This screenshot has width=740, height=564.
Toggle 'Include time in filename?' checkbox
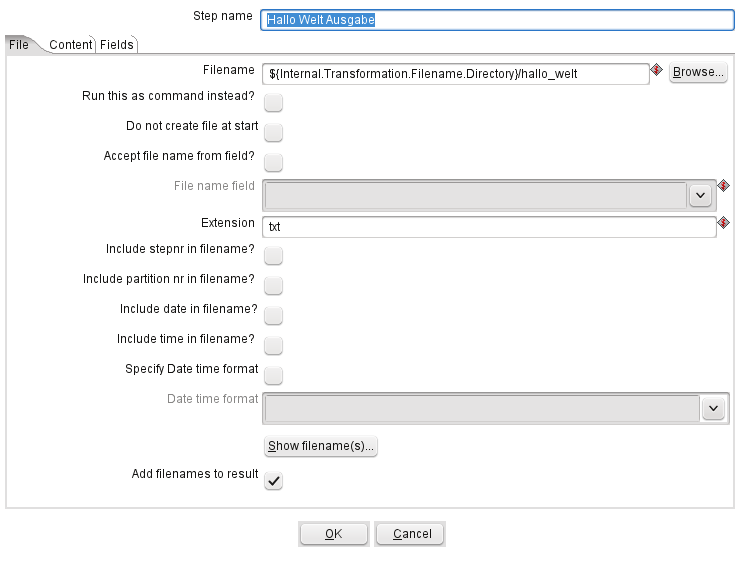(x=273, y=345)
